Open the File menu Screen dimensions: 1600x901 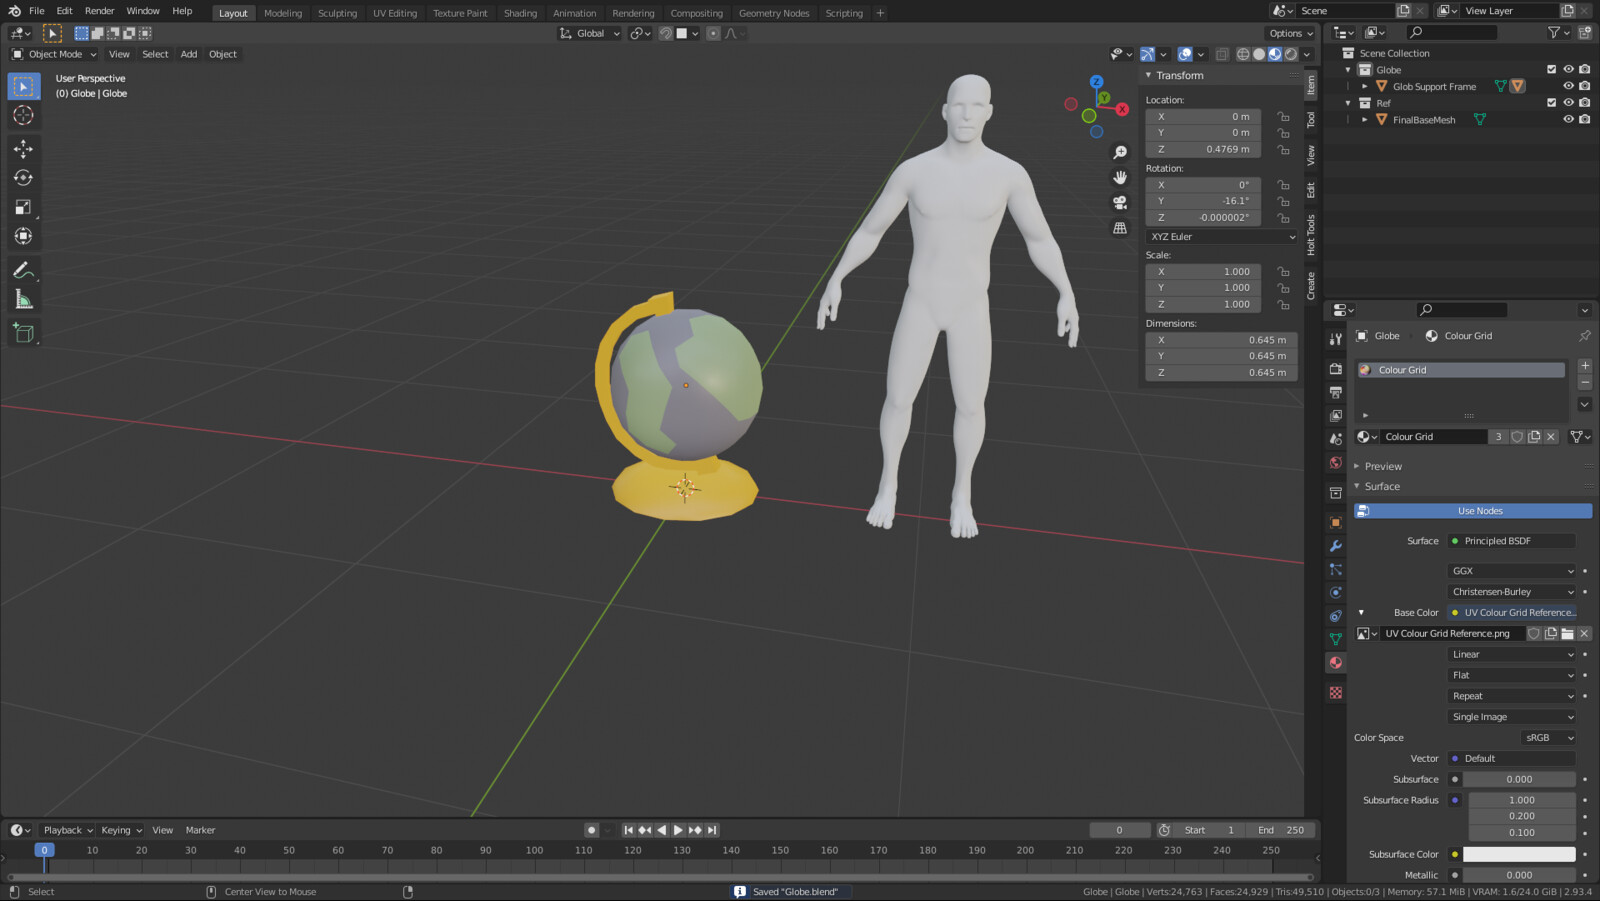pos(37,11)
